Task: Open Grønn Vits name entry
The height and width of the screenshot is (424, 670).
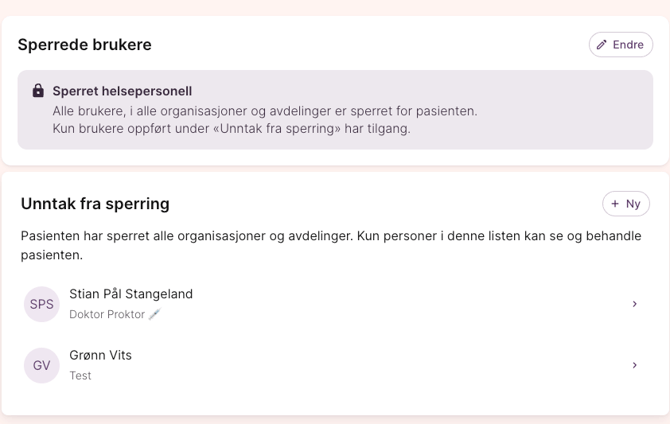Action: pos(100,355)
